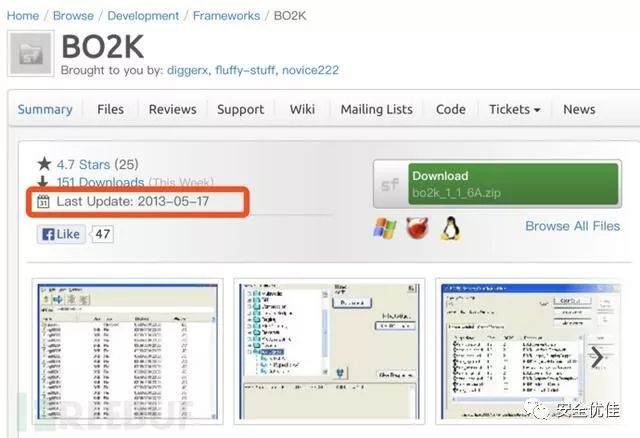
Task: Click the BSD daemon platform icon
Action: coord(417,228)
